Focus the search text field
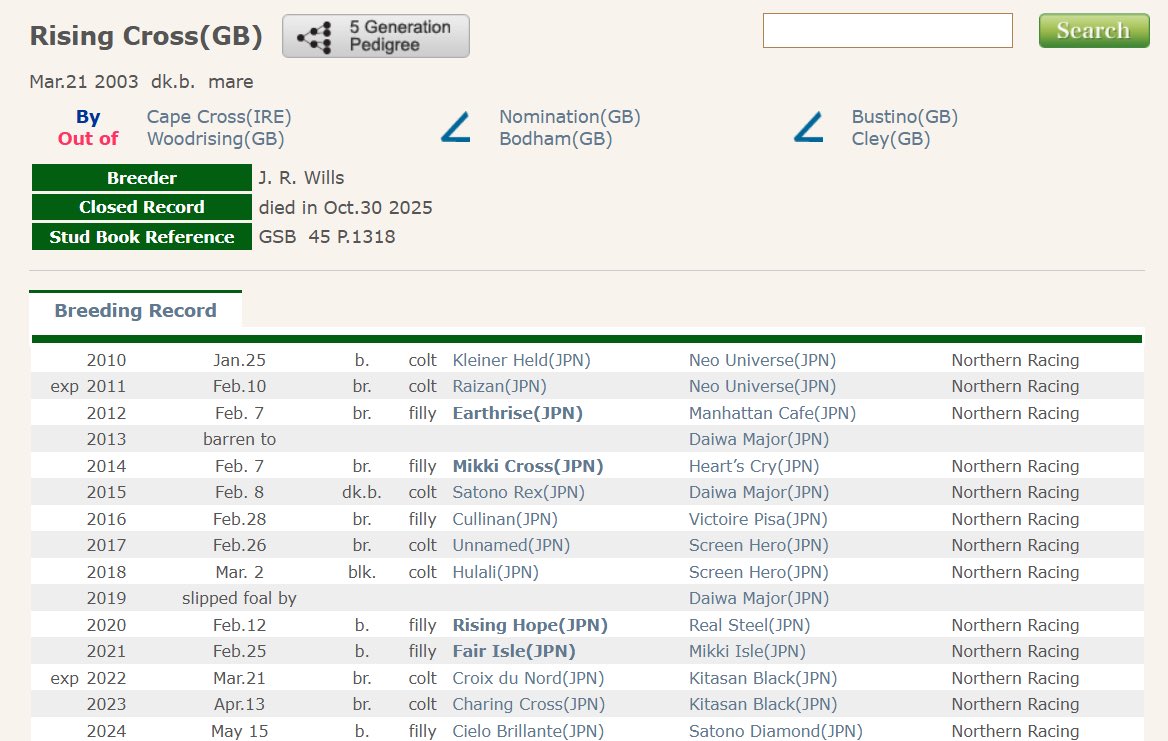This screenshot has width=1168, height=741. [887, 31]
